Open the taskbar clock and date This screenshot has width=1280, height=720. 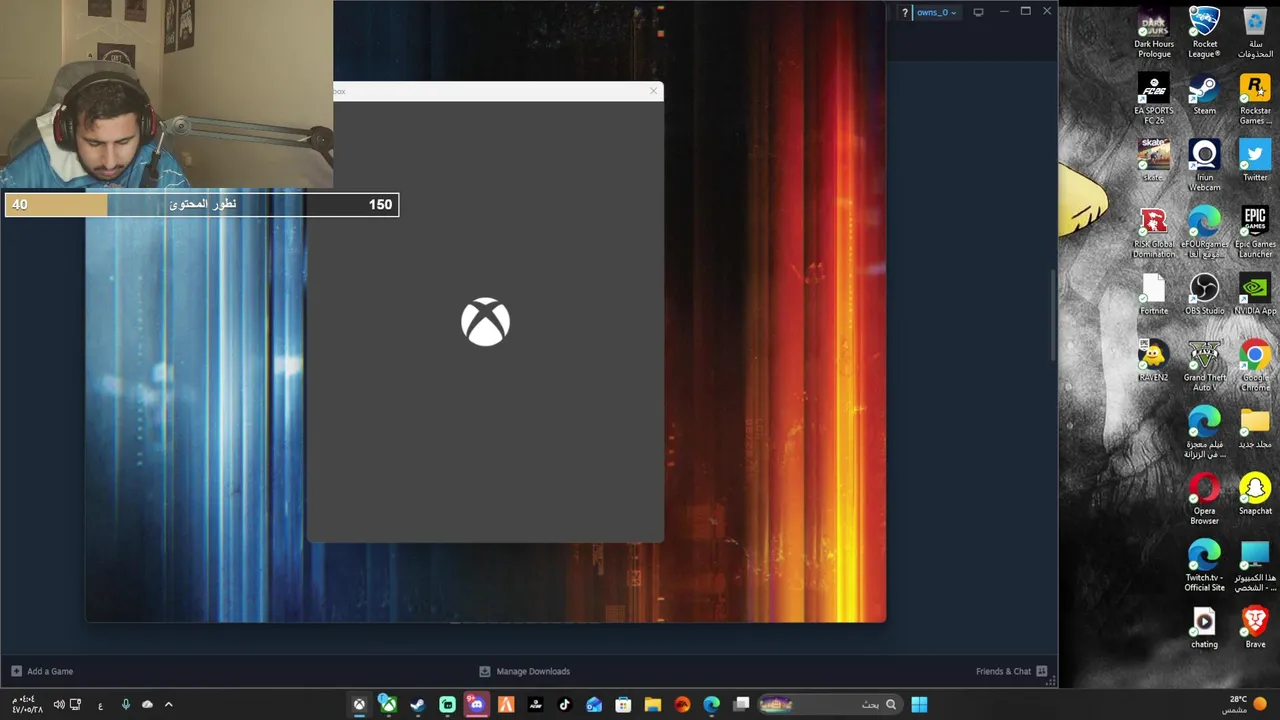pos(26,704)
